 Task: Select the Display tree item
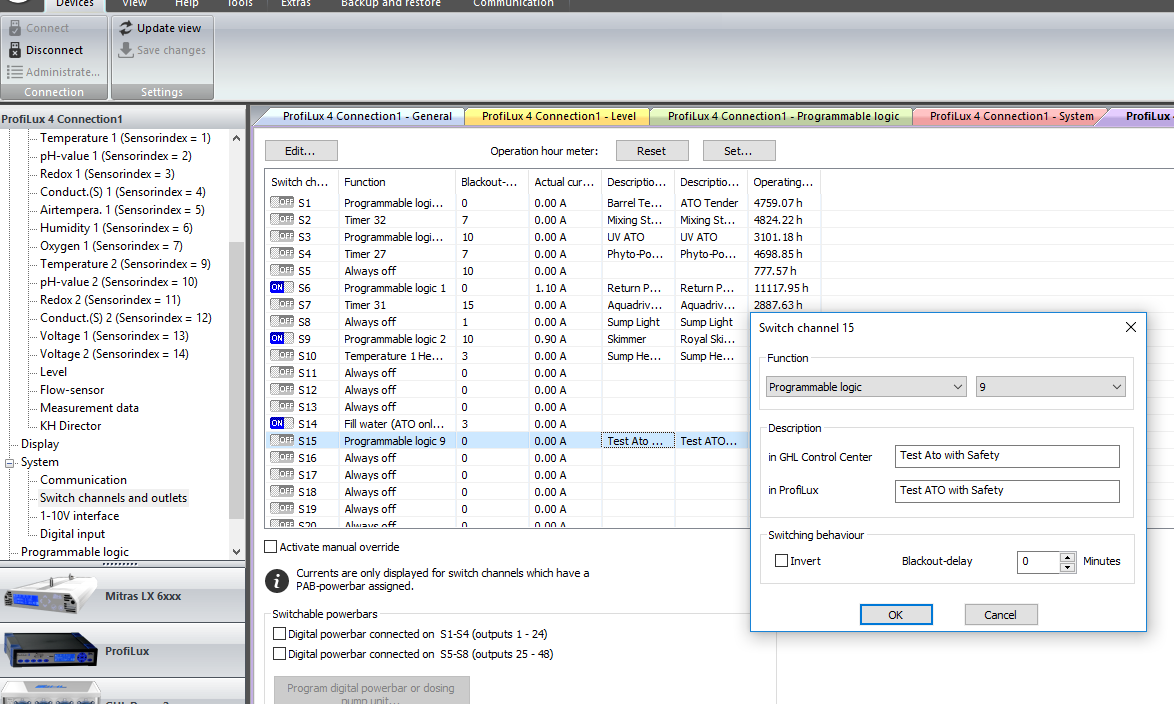40,443
